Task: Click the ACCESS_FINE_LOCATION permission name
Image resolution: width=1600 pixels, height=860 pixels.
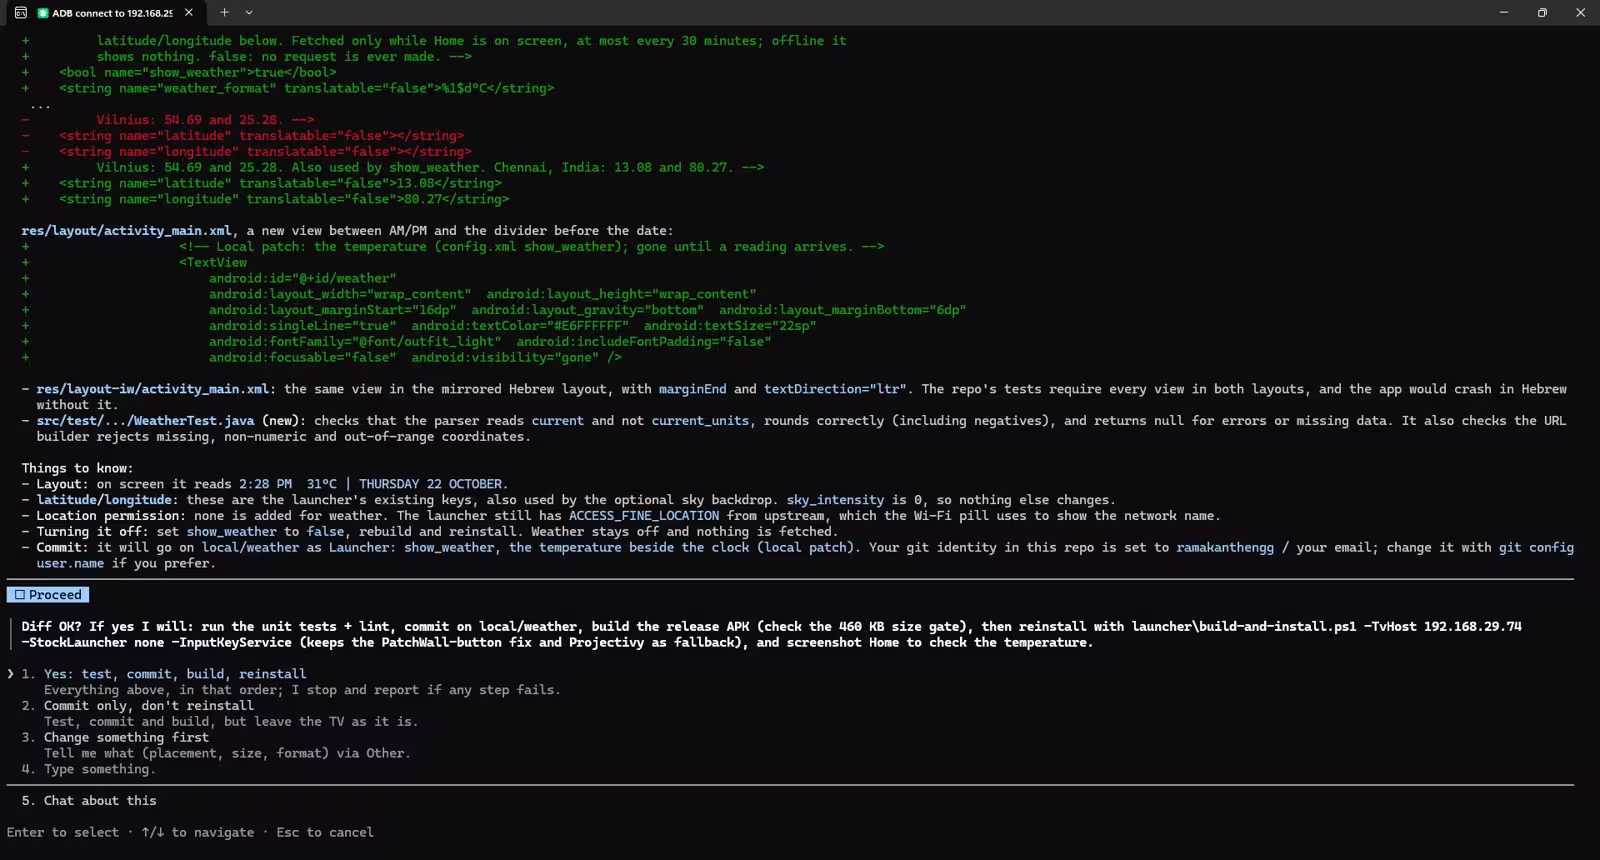Action: pyautogui.click(x=644, y=516)
